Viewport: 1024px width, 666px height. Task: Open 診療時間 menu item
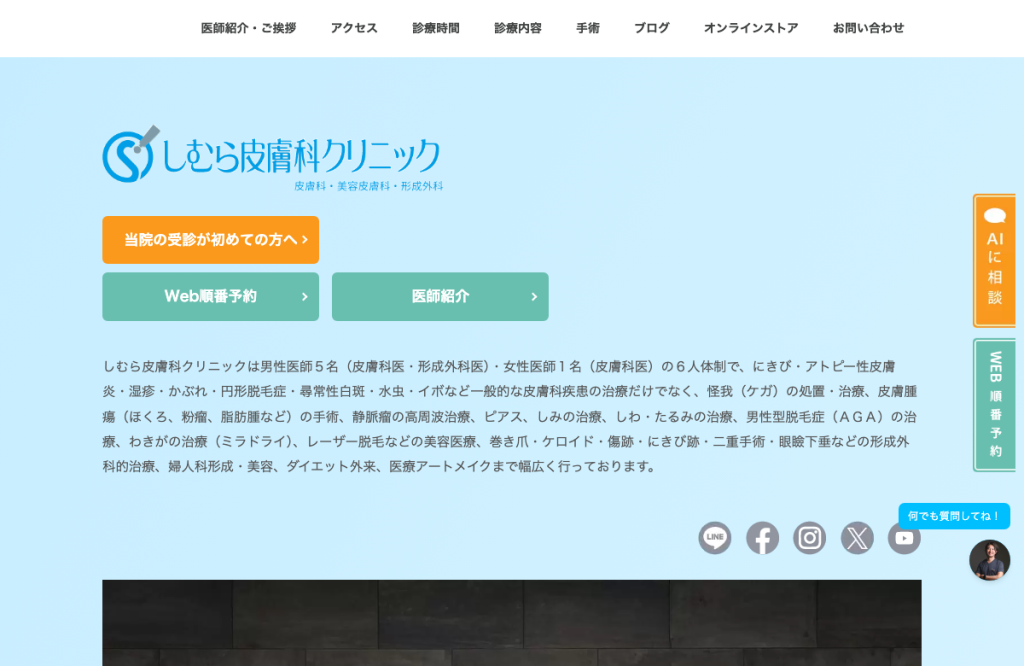coord(436,28)
